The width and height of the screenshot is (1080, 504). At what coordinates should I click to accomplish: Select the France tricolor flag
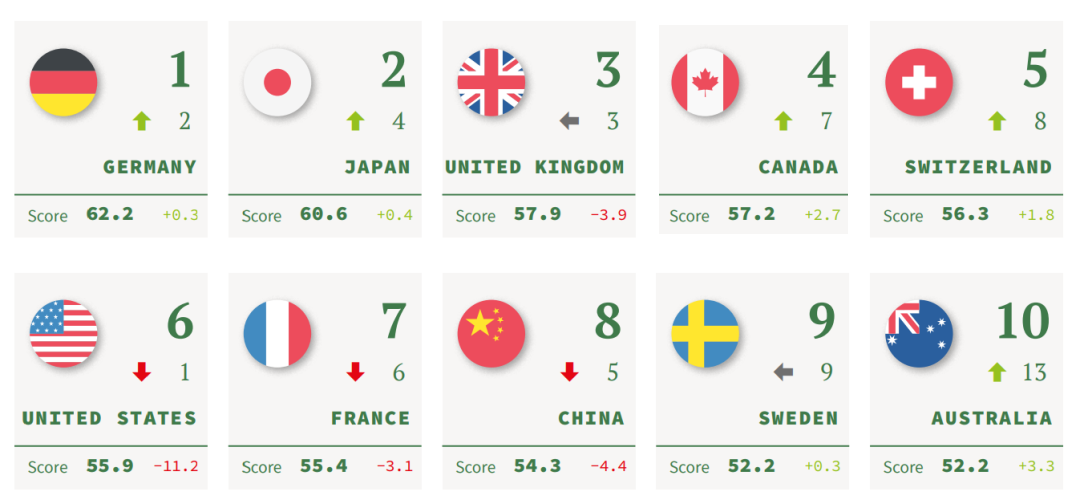coord(277,333)
